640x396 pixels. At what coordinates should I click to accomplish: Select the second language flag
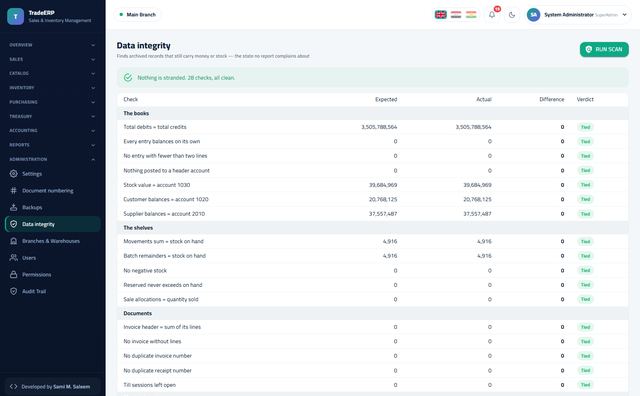(x=456, y=15)
